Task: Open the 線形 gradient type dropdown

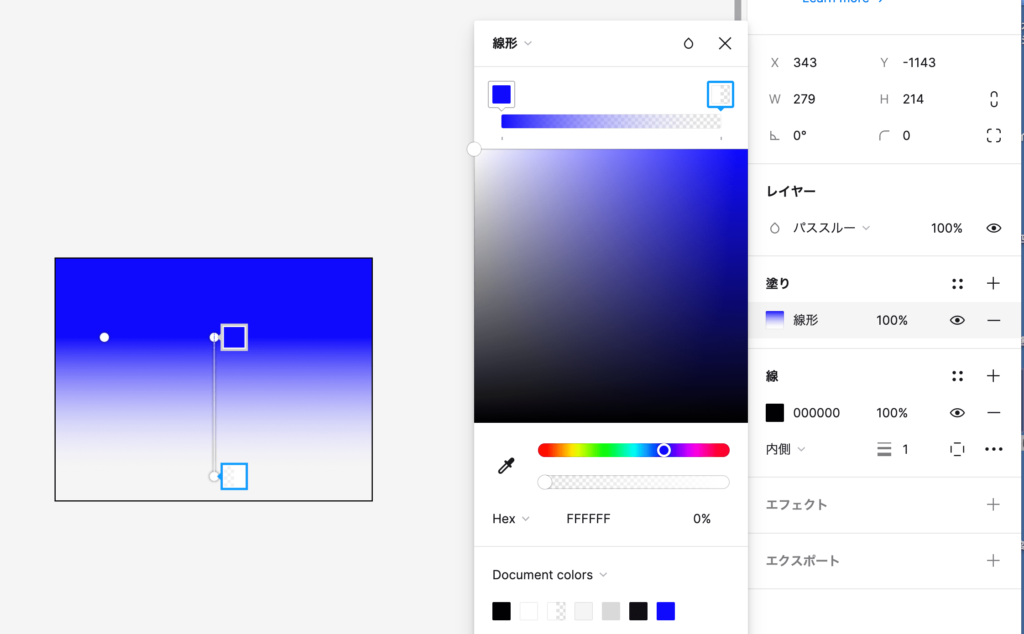Action: click(x=512, y=43)
